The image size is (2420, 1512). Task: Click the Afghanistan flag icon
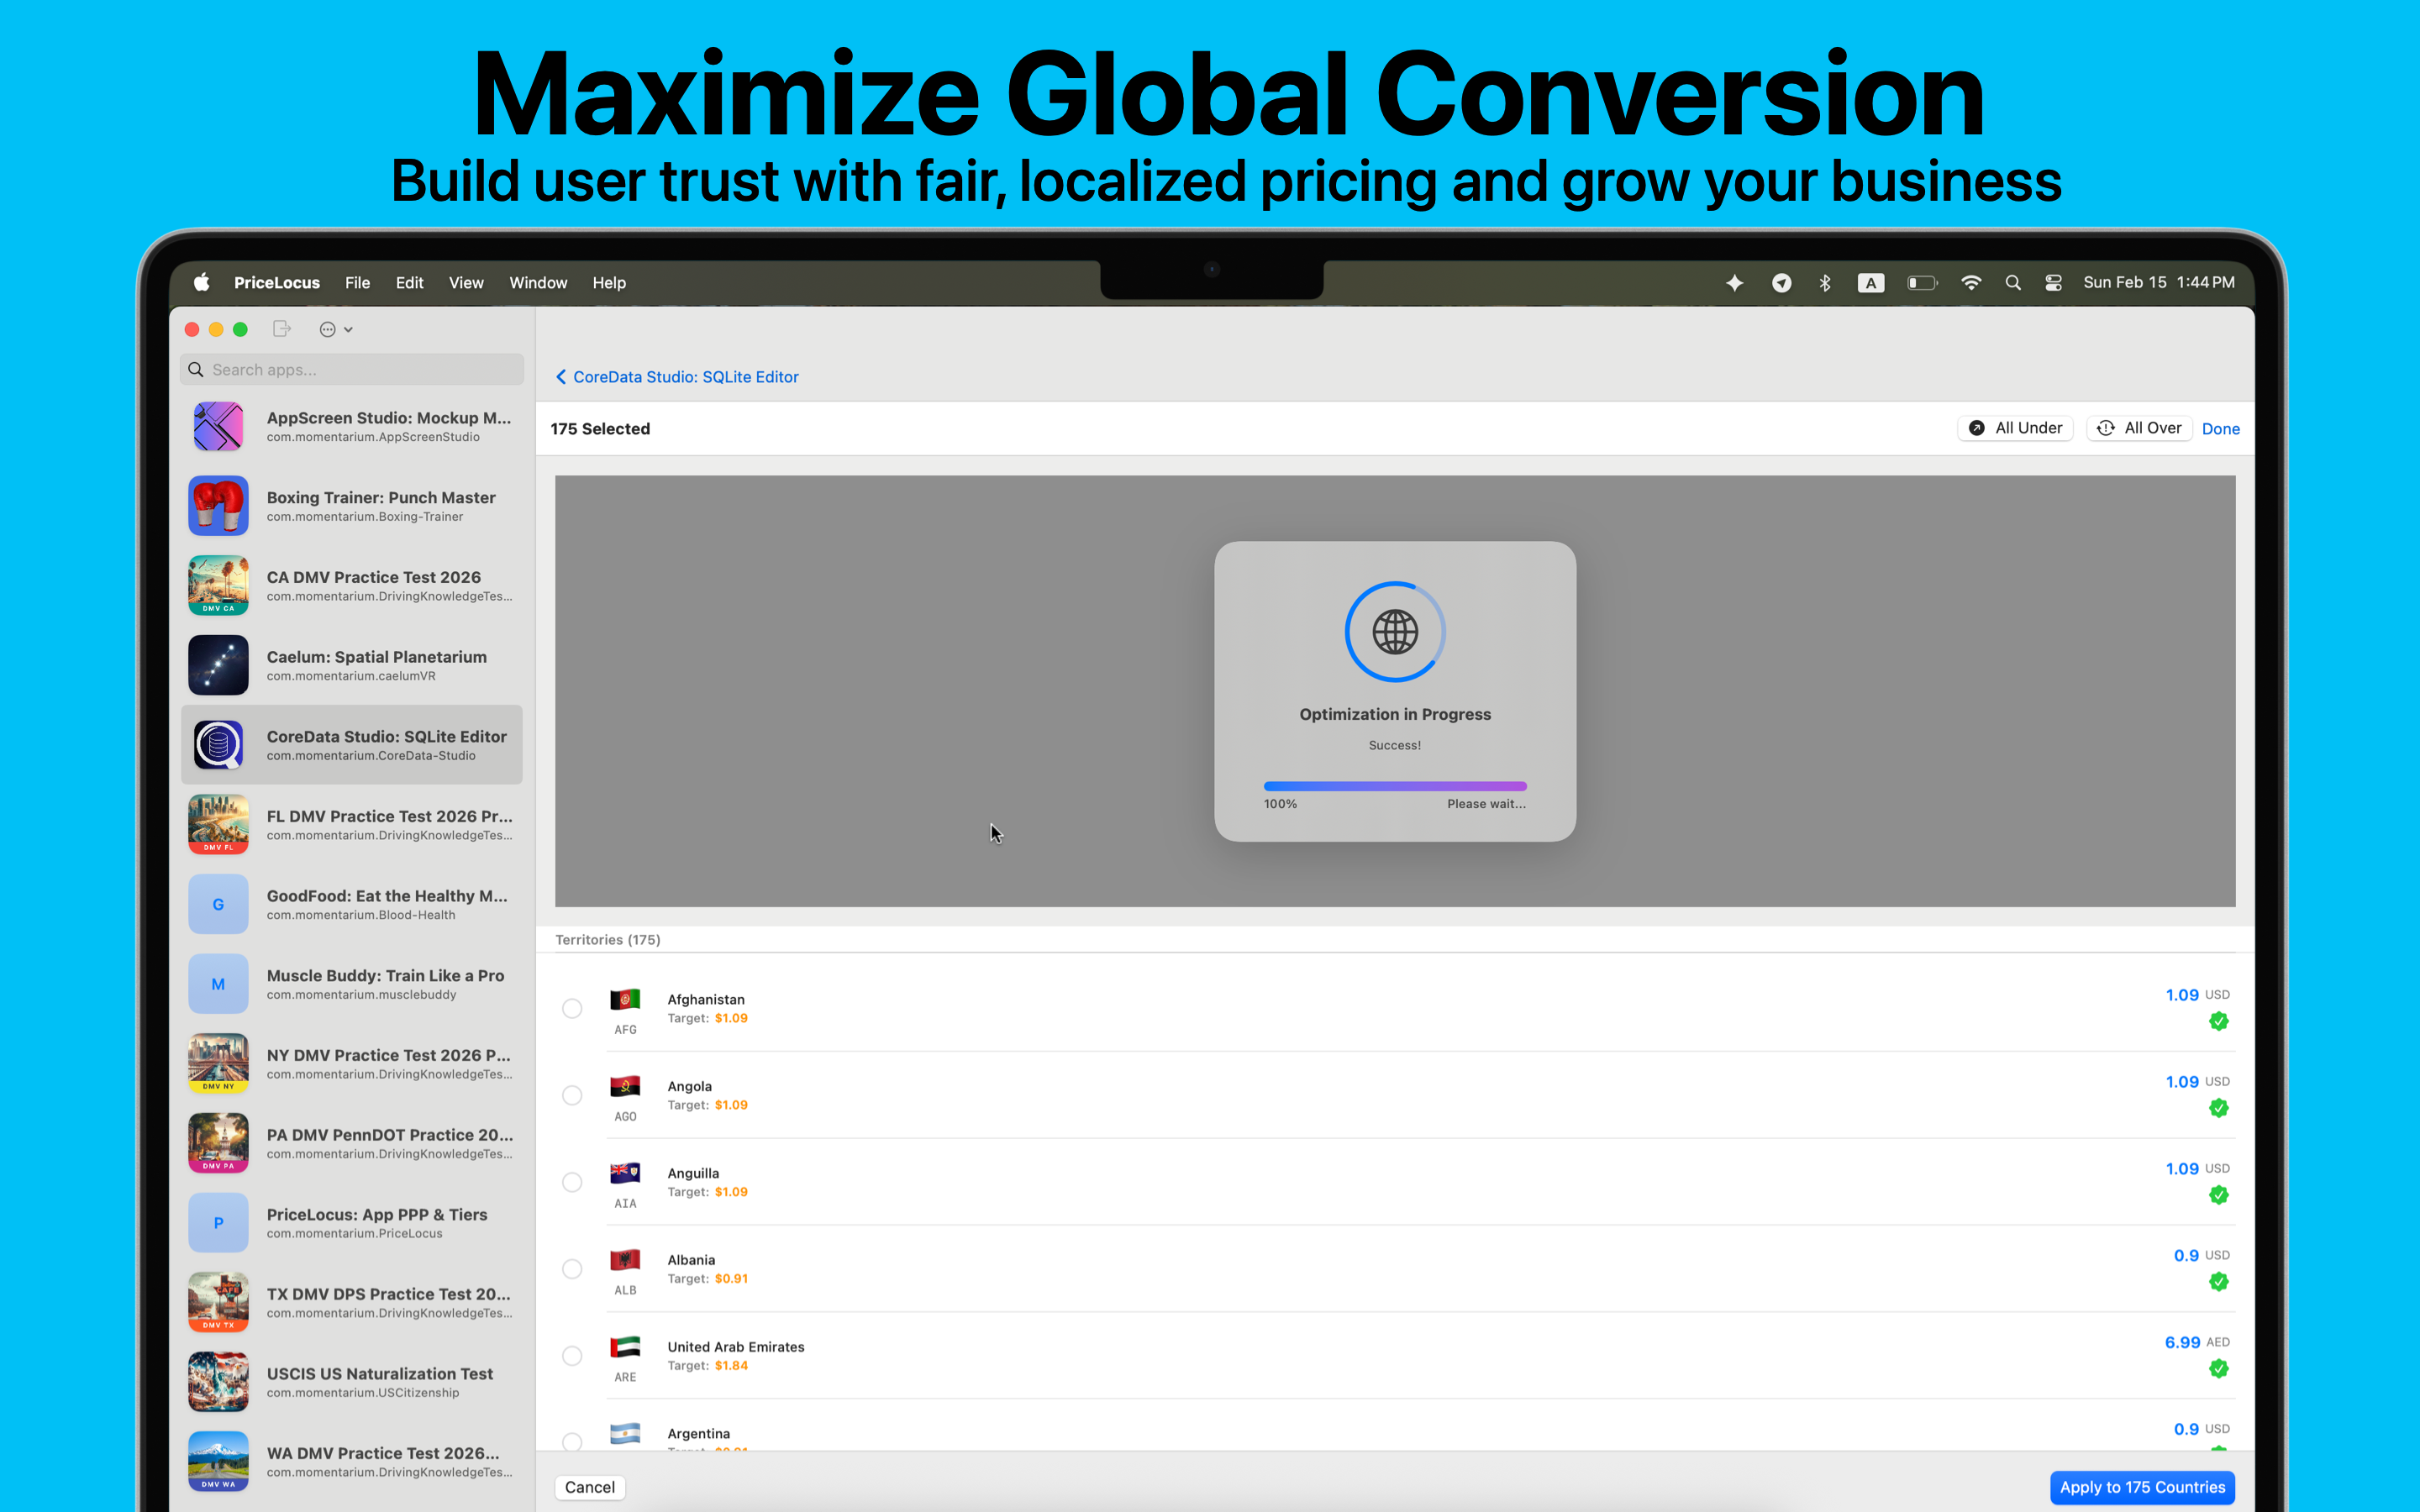pos(625,999)
